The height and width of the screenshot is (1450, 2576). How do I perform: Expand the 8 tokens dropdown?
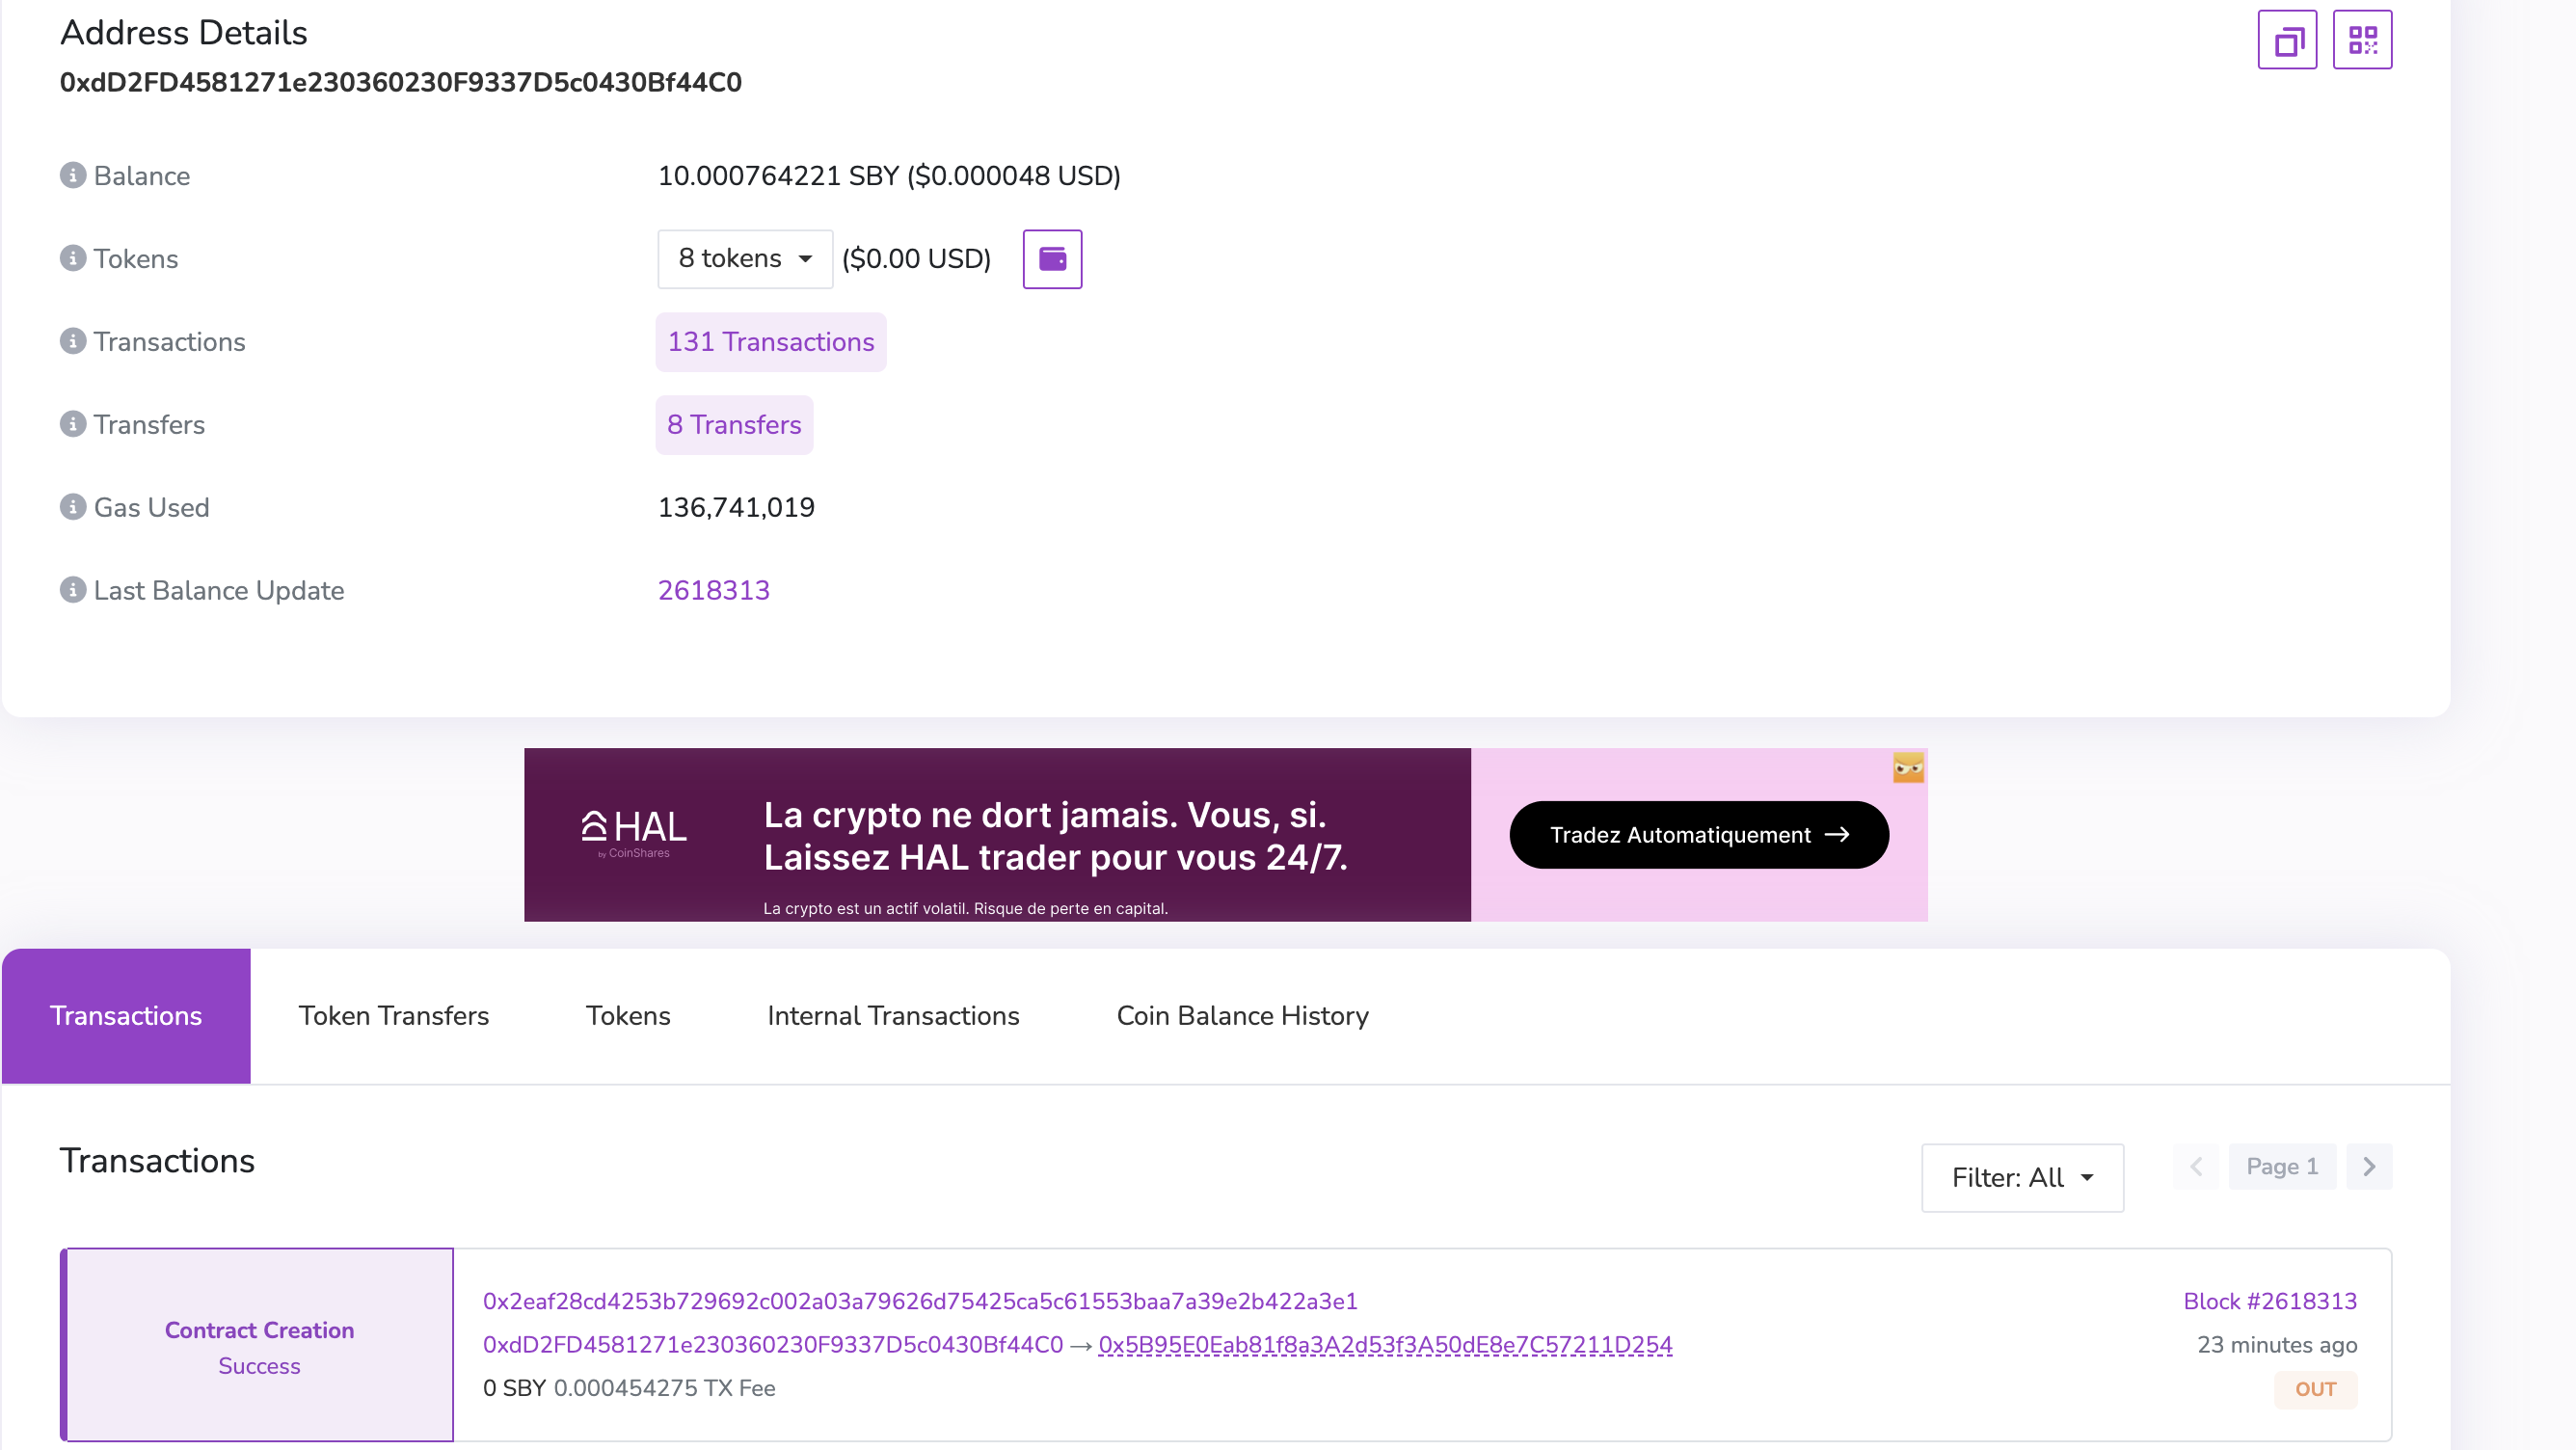pos(744,259)
